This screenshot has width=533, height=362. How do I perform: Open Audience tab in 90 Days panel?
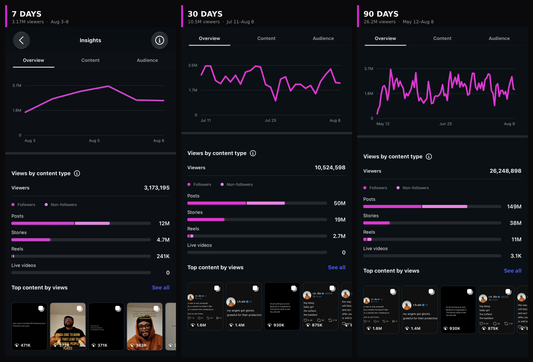click(499, 38)
